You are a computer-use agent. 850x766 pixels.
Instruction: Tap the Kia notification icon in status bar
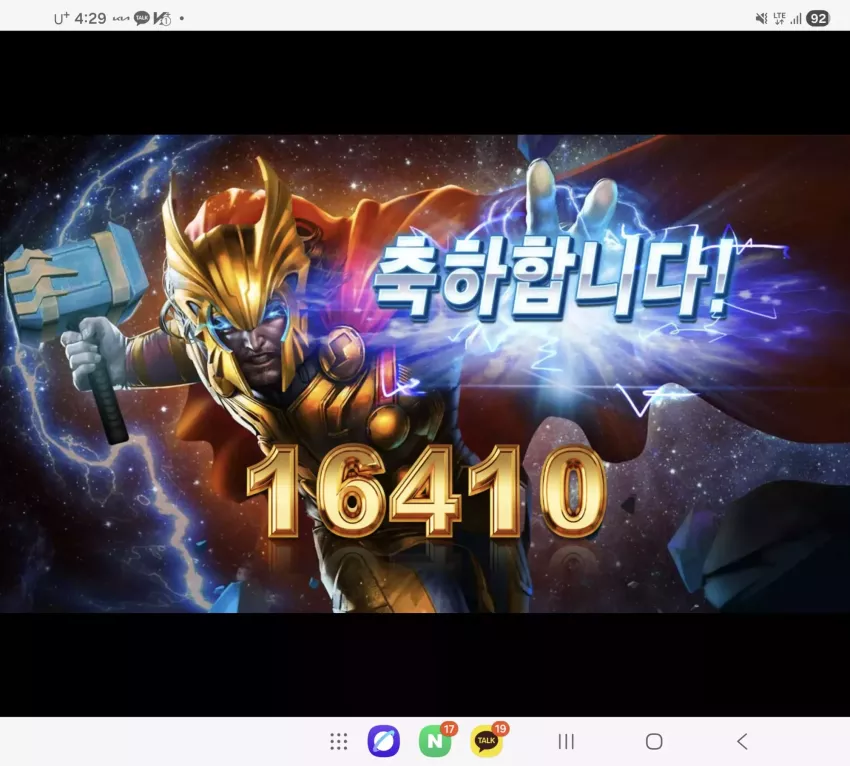[x=121, y=19]
